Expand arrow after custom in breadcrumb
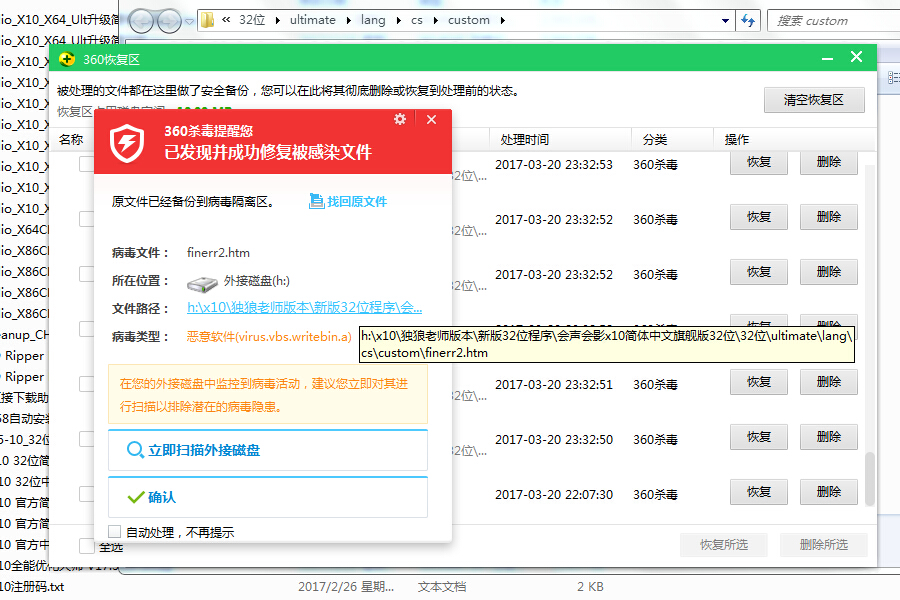Image resolution: width=900 pixels, height=600 pixels. click(x=503, y=21)
